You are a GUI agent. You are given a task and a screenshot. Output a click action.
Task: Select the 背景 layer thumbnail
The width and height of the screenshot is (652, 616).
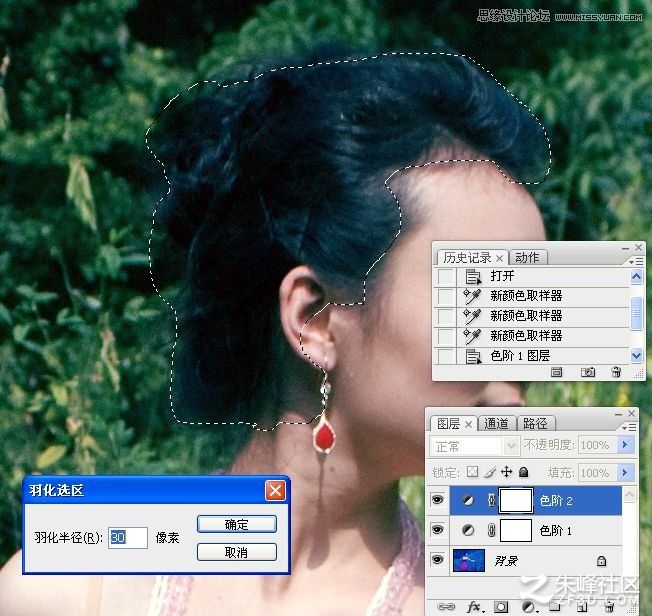(469, 560)
